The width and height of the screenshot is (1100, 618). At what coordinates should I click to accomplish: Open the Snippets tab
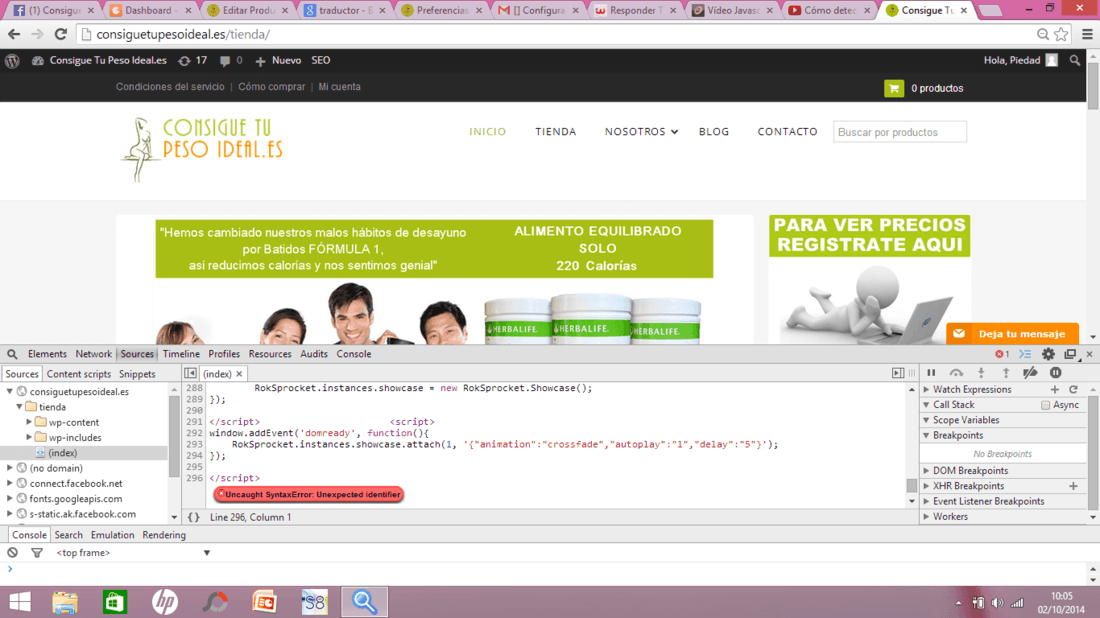(137, 374)
